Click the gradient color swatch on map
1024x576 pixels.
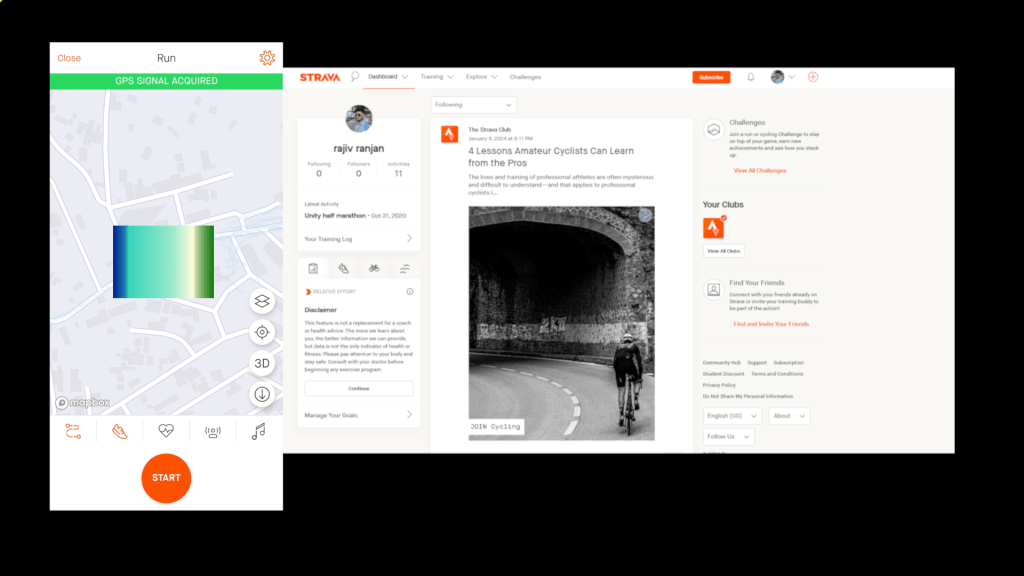[163, 262]
